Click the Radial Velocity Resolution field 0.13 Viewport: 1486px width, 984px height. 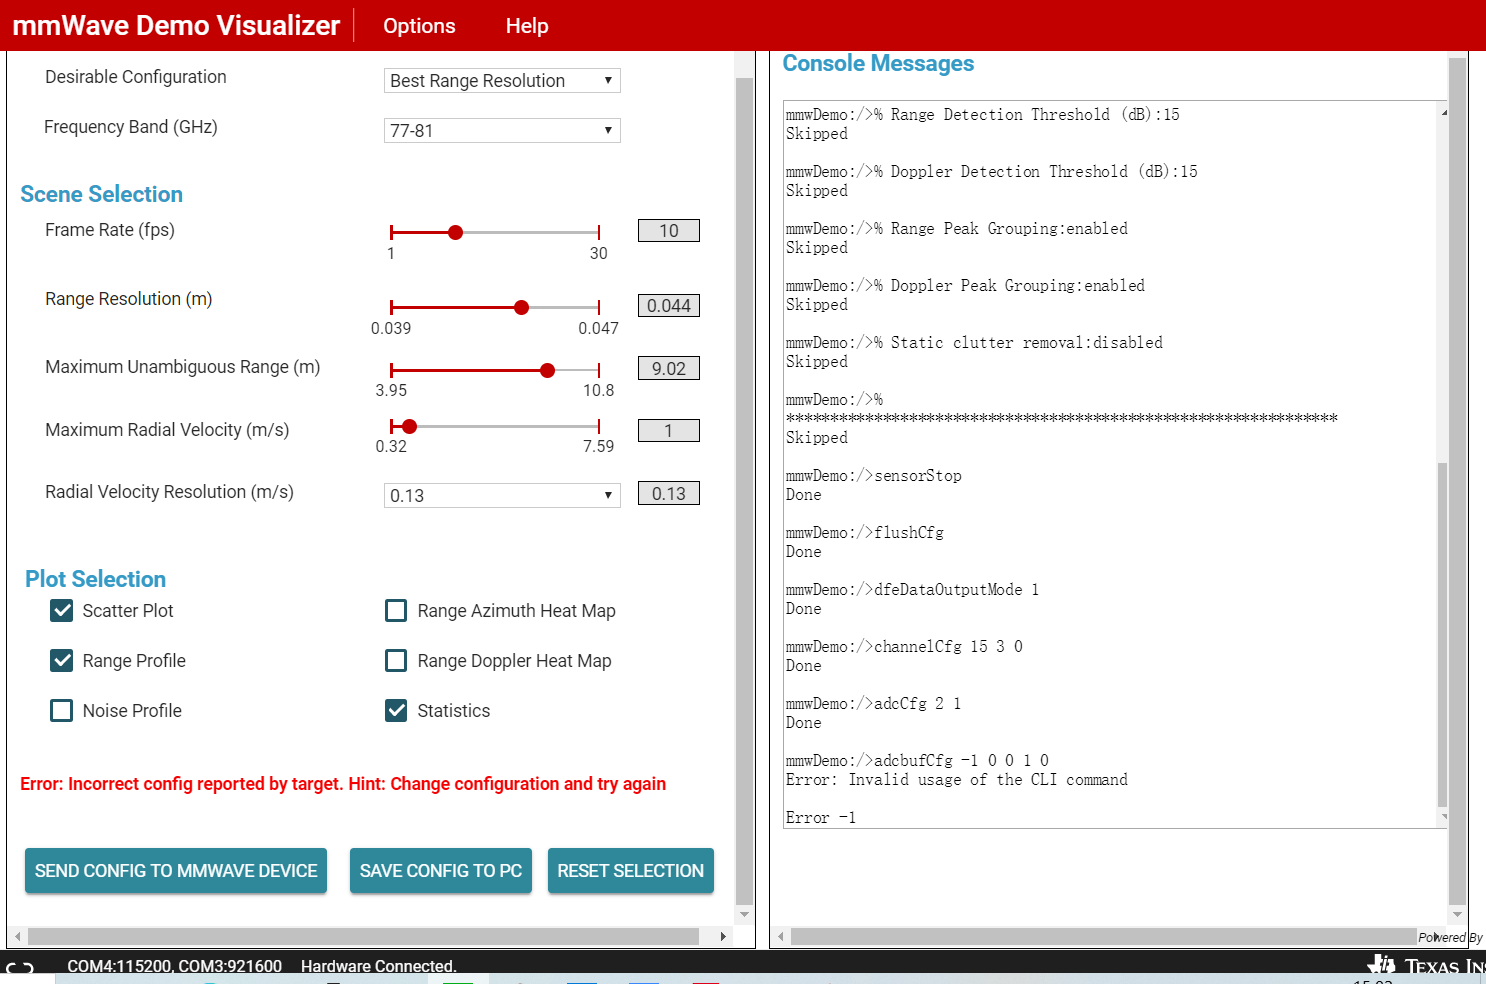(x=669, y=494)
